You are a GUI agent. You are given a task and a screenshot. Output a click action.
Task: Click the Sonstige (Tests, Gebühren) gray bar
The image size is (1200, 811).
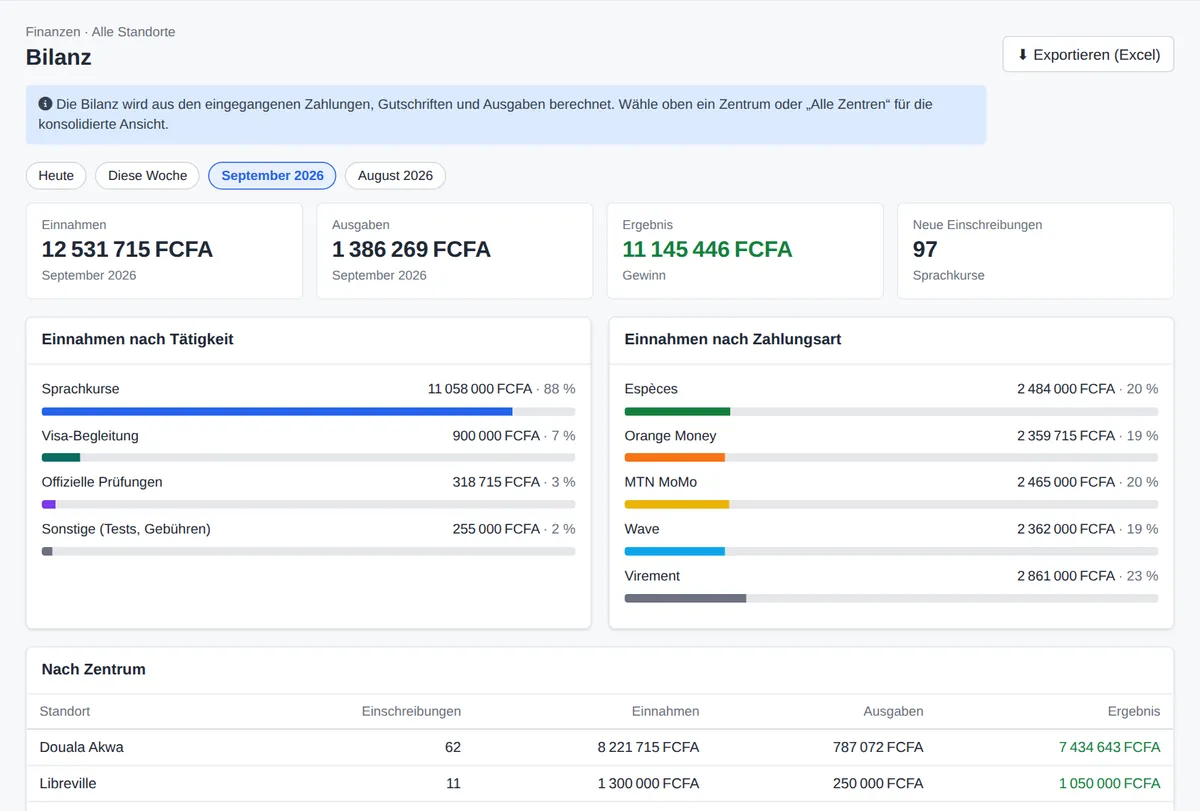tap(47, 551)
